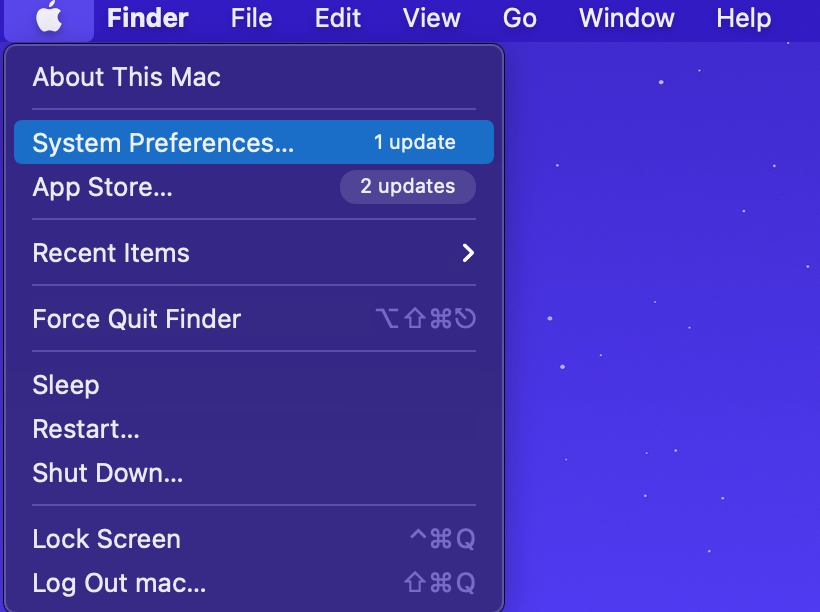The image size is (820, 612).
Task: Choose App Store from the Apple menu
Action: [x=102, y=187]
